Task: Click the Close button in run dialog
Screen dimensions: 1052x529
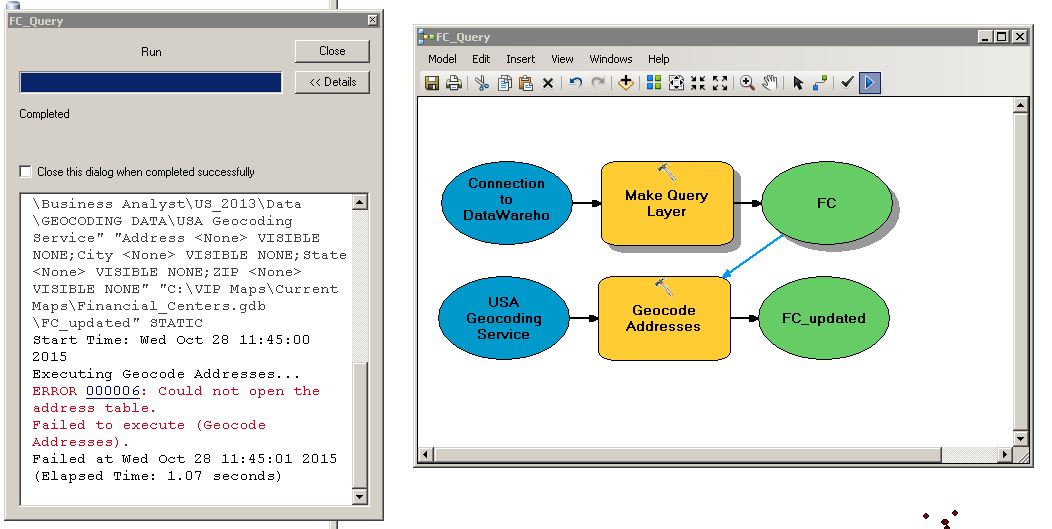Action: click(332, 51)
